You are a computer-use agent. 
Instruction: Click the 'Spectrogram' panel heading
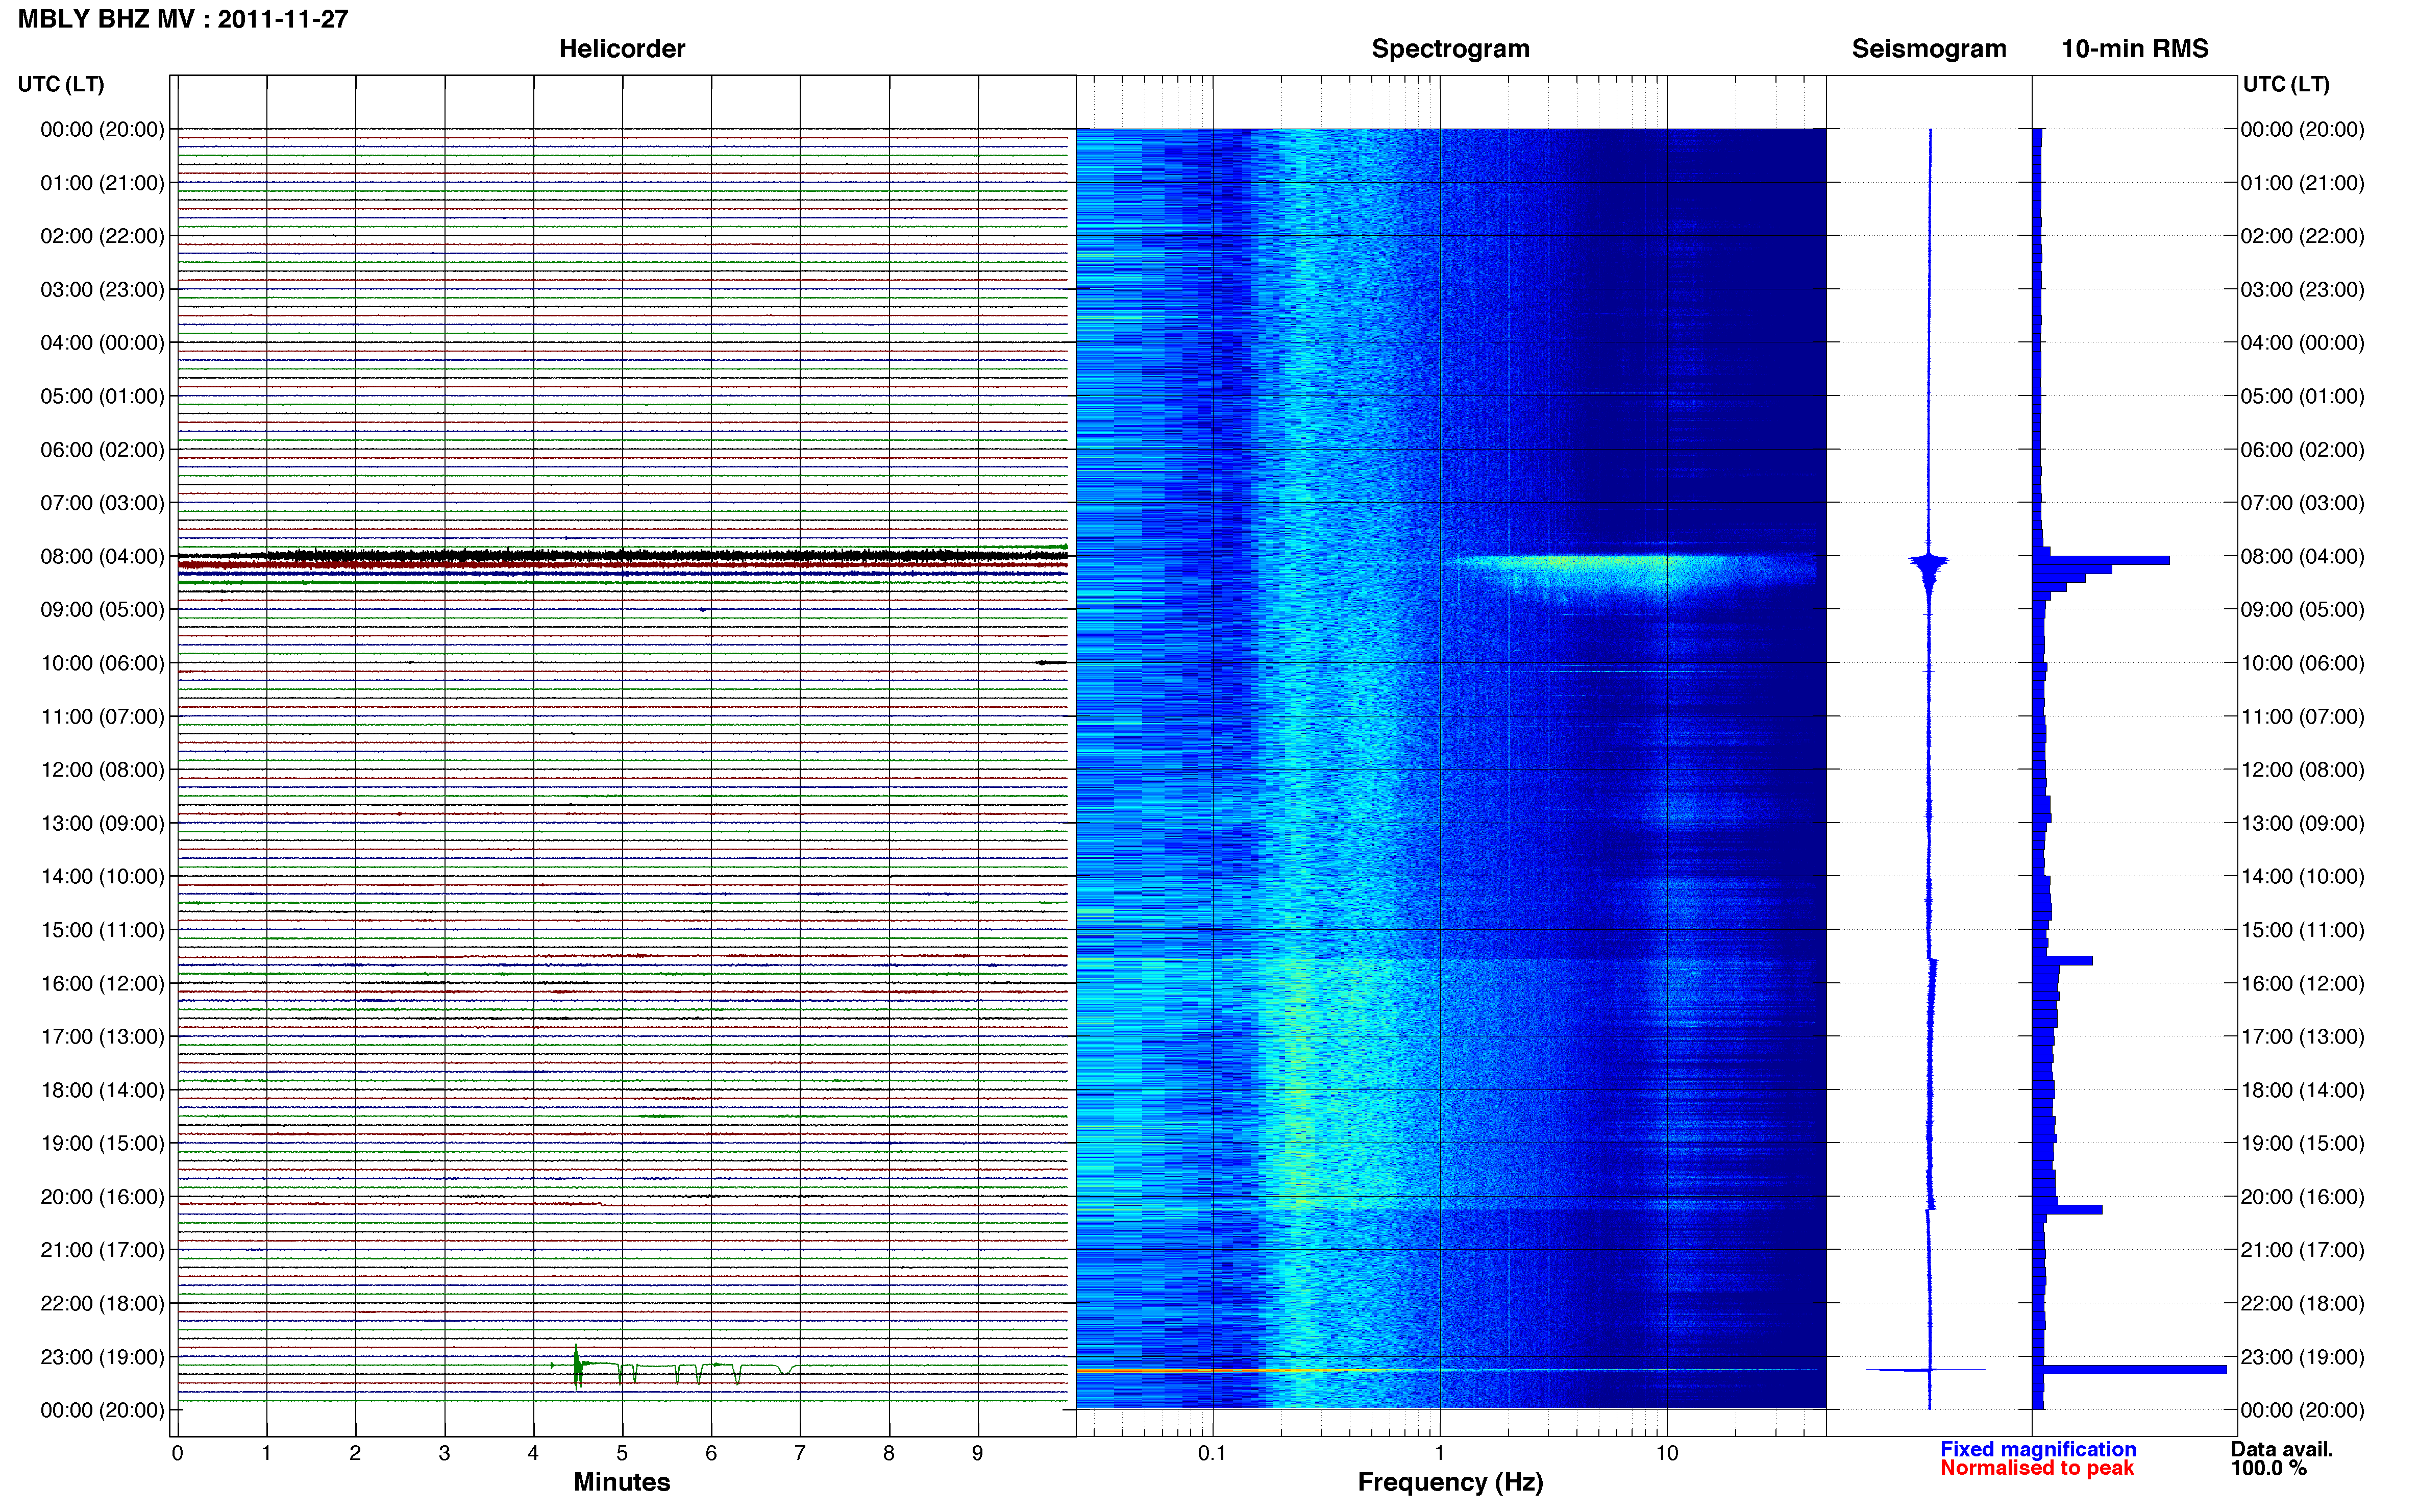click(1450, 49)
